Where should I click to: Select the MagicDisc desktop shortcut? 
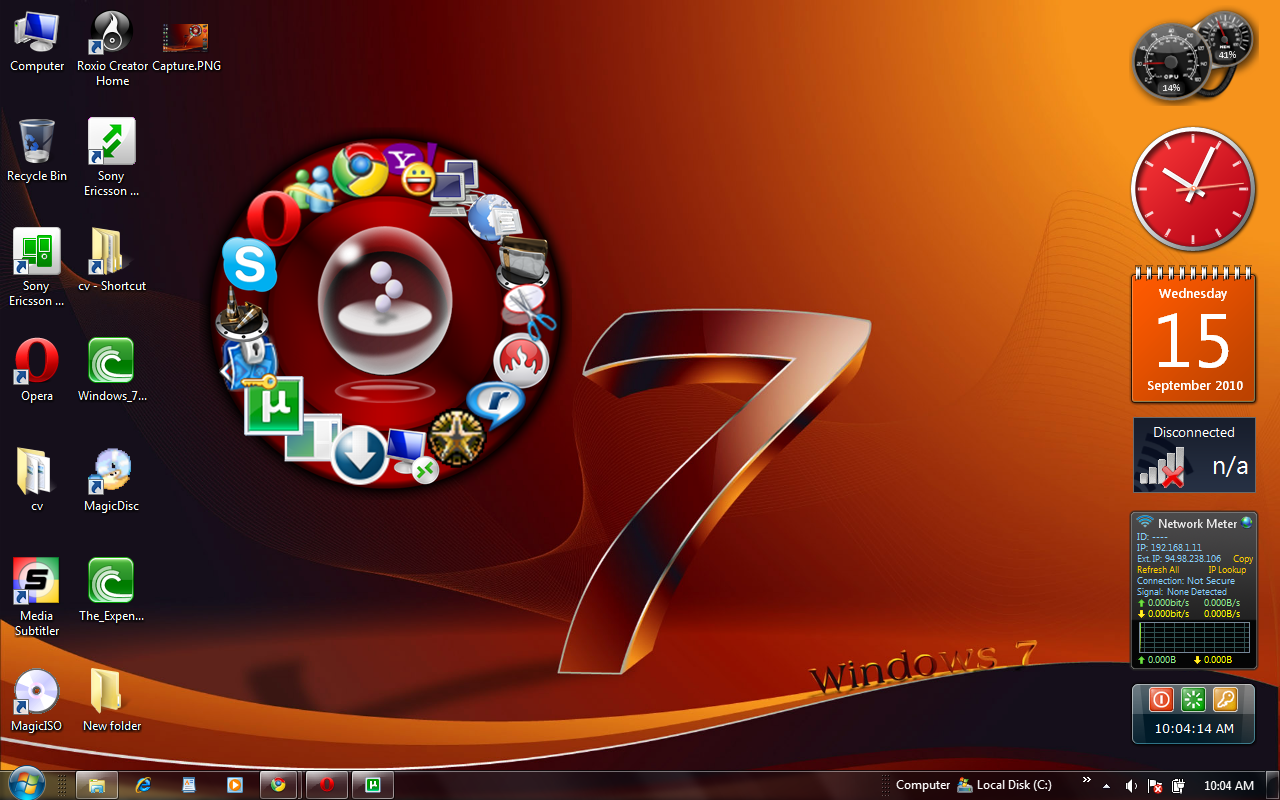click(x=112, y=480)
